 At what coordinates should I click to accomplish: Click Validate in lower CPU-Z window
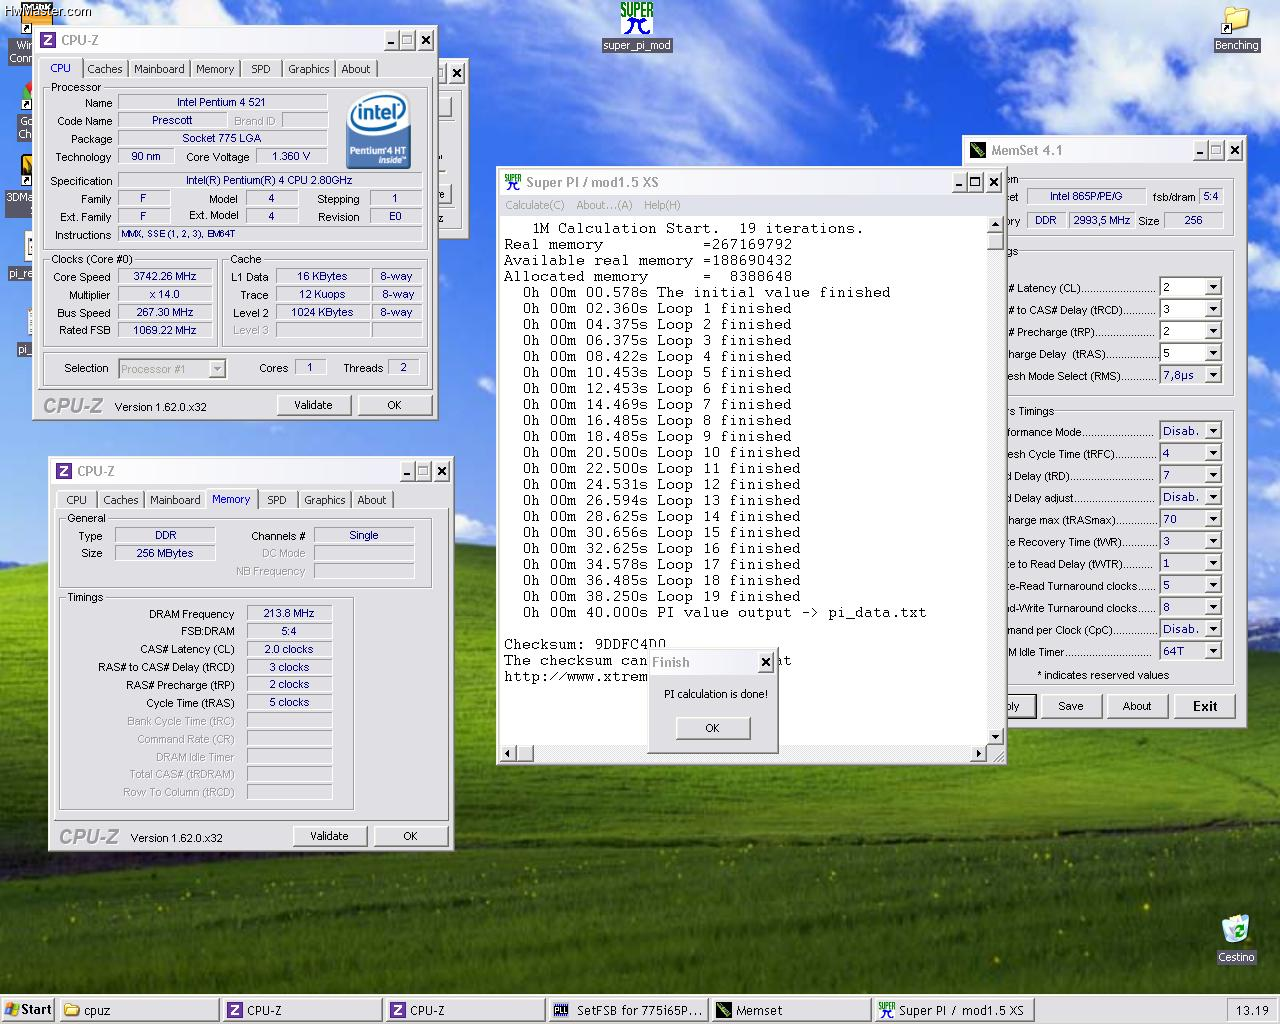click(x=329, y=836)
